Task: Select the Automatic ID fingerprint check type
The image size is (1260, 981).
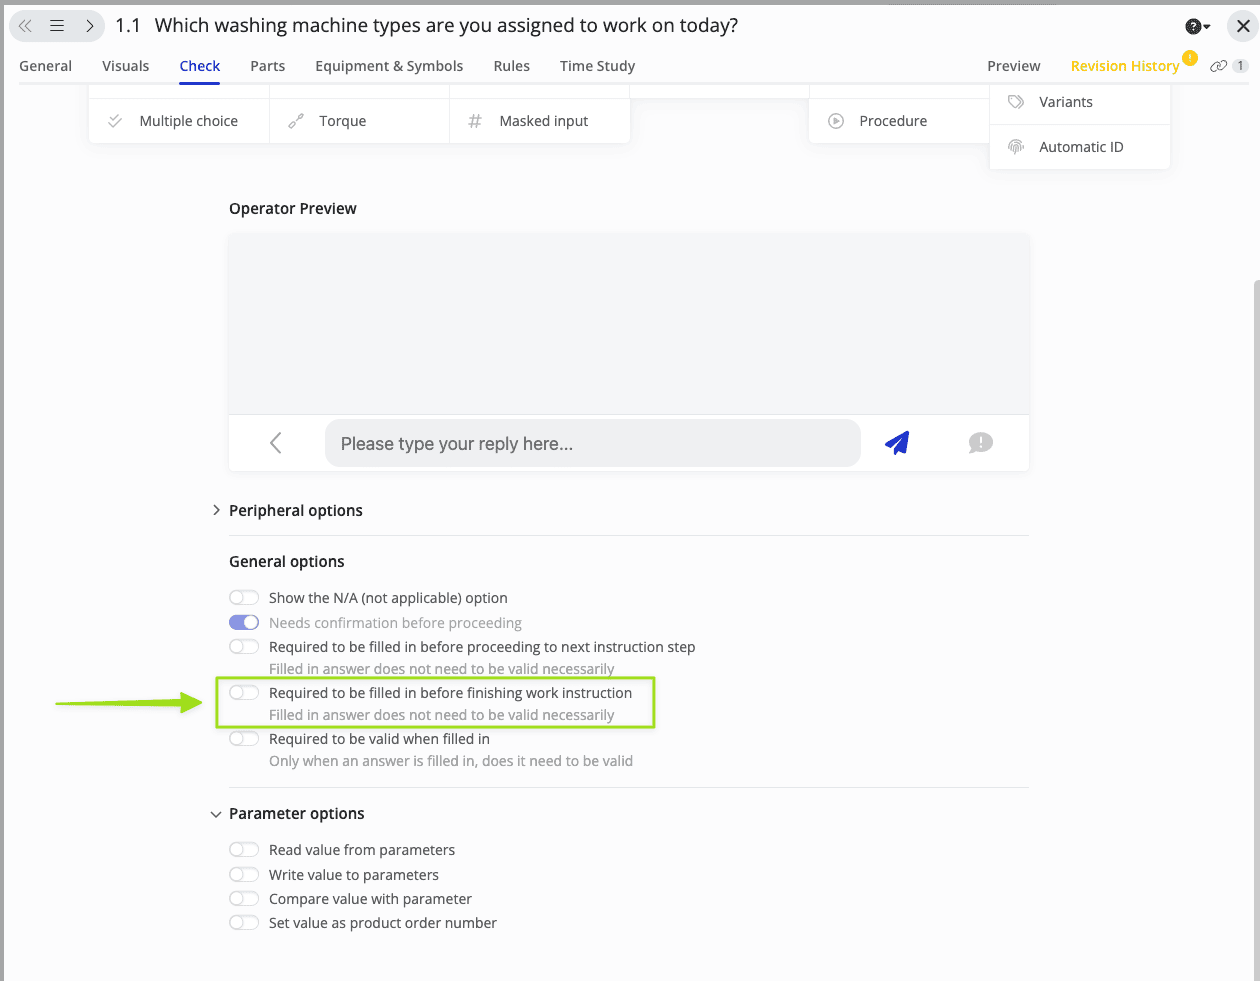Action: coord(1080,147)
